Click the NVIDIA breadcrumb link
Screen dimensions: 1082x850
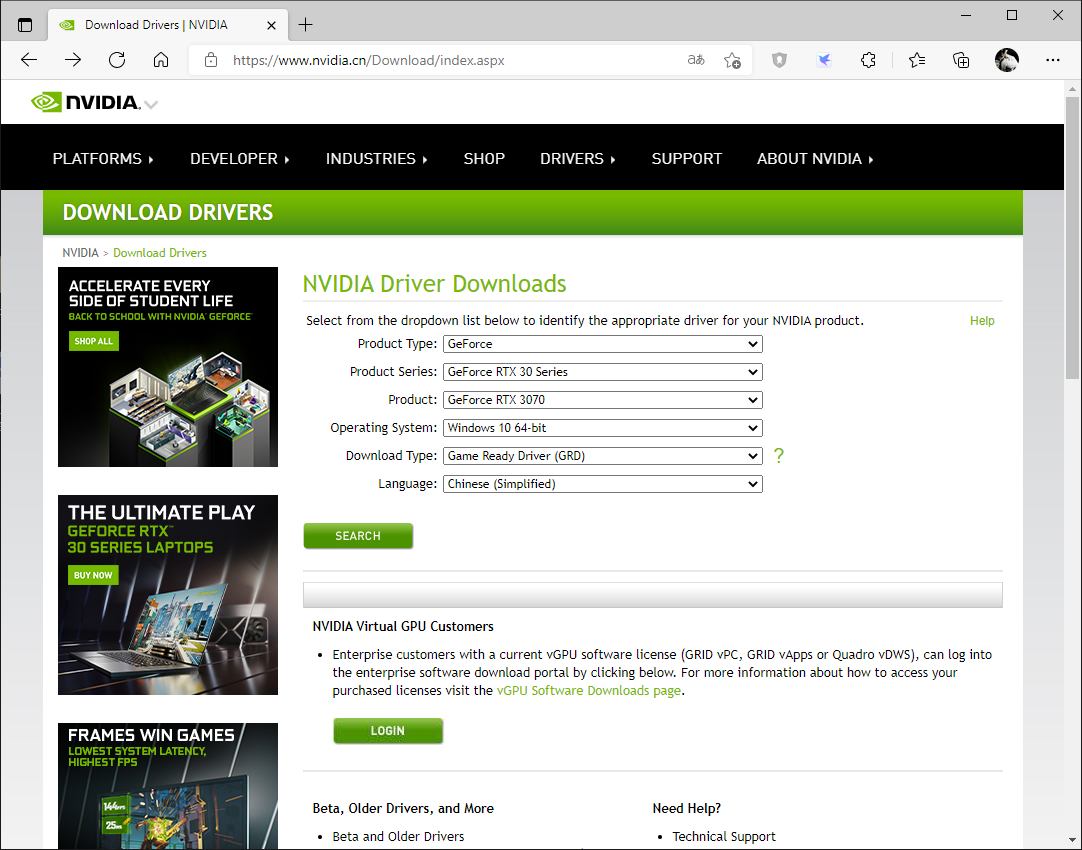[80, 253]
